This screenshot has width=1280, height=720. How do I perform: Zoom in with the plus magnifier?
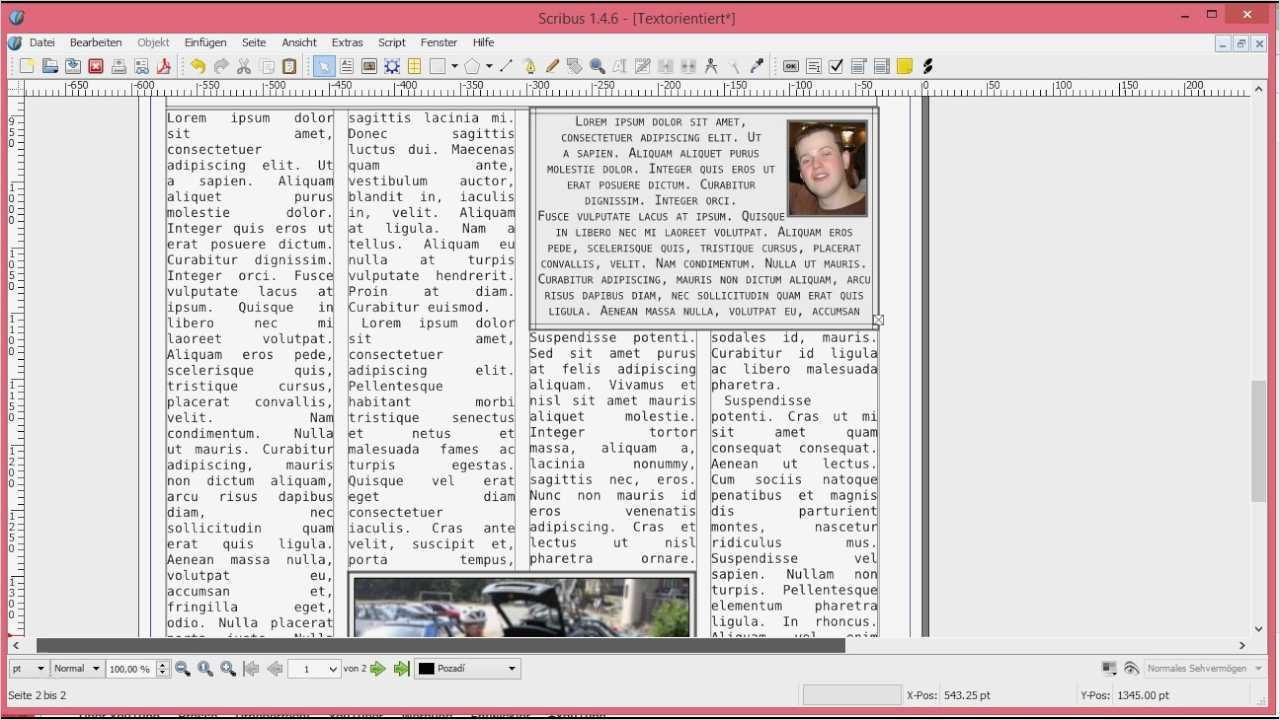[x=228, y=669]
